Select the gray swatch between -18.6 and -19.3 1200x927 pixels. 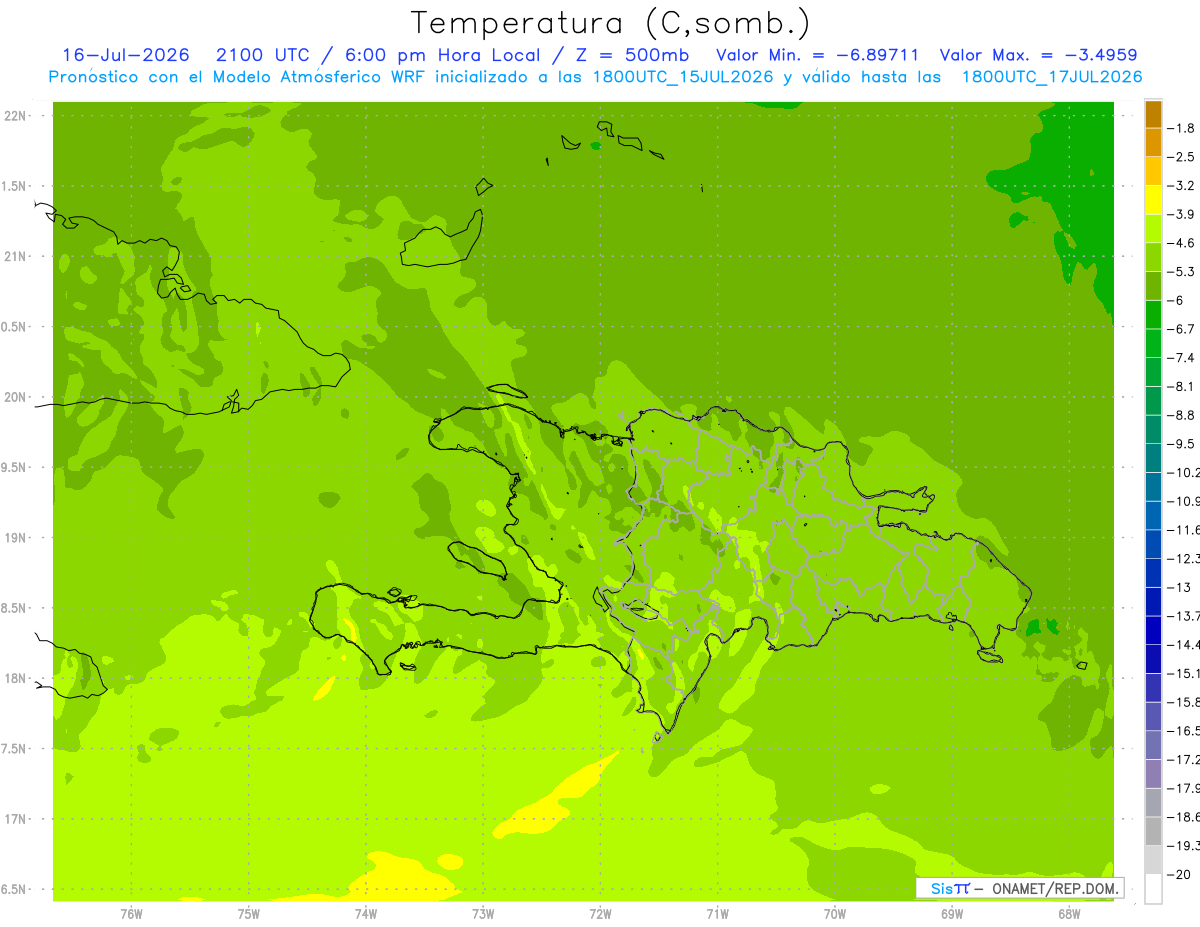(1153, 831)
